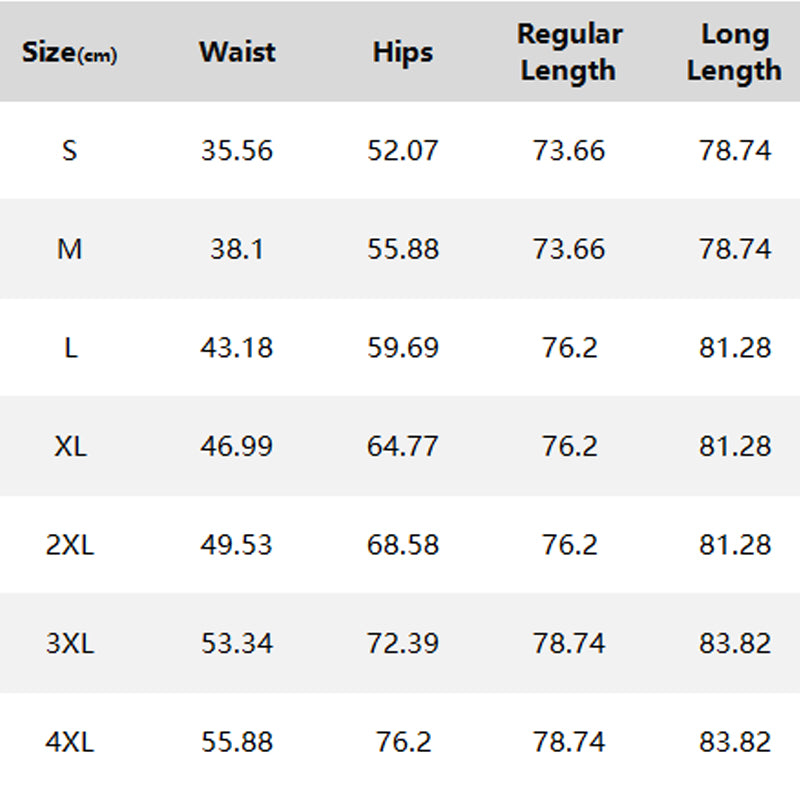Select the 2XL size label

click(x=69, y=545)
